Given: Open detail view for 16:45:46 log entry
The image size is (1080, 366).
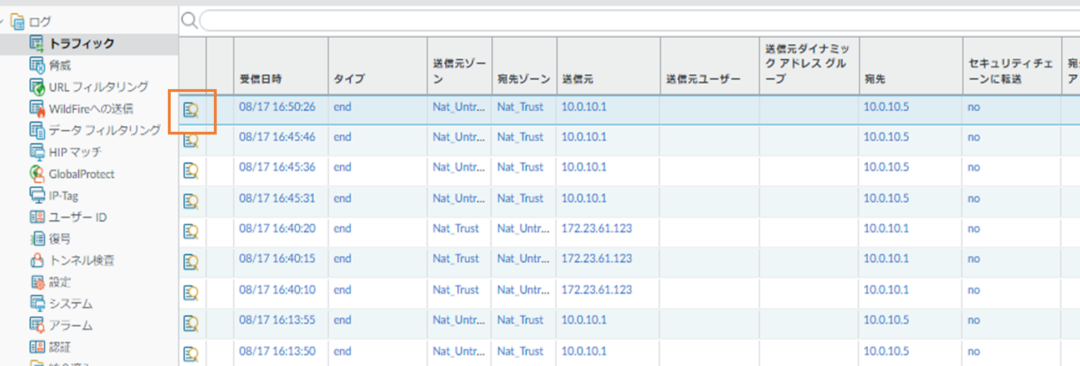Looking at the screenshot, I should 191,141.
